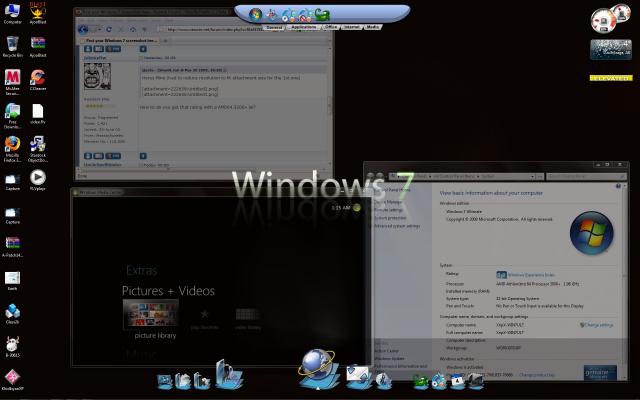Image resolution: width=640 pixels, height=400 pixels.
Task: Select Extras in Media Center menu
Action: tap(142, 270)
